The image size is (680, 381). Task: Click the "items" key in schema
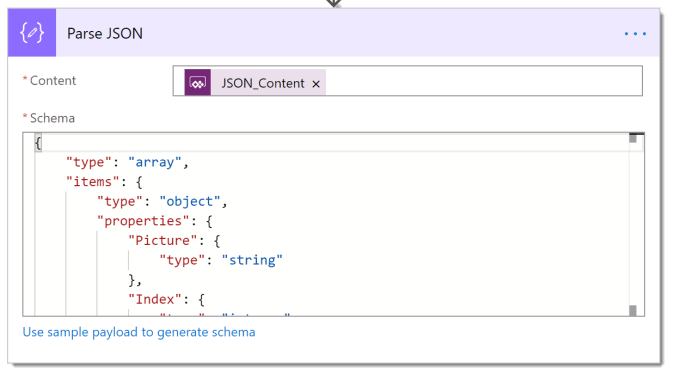92,182
